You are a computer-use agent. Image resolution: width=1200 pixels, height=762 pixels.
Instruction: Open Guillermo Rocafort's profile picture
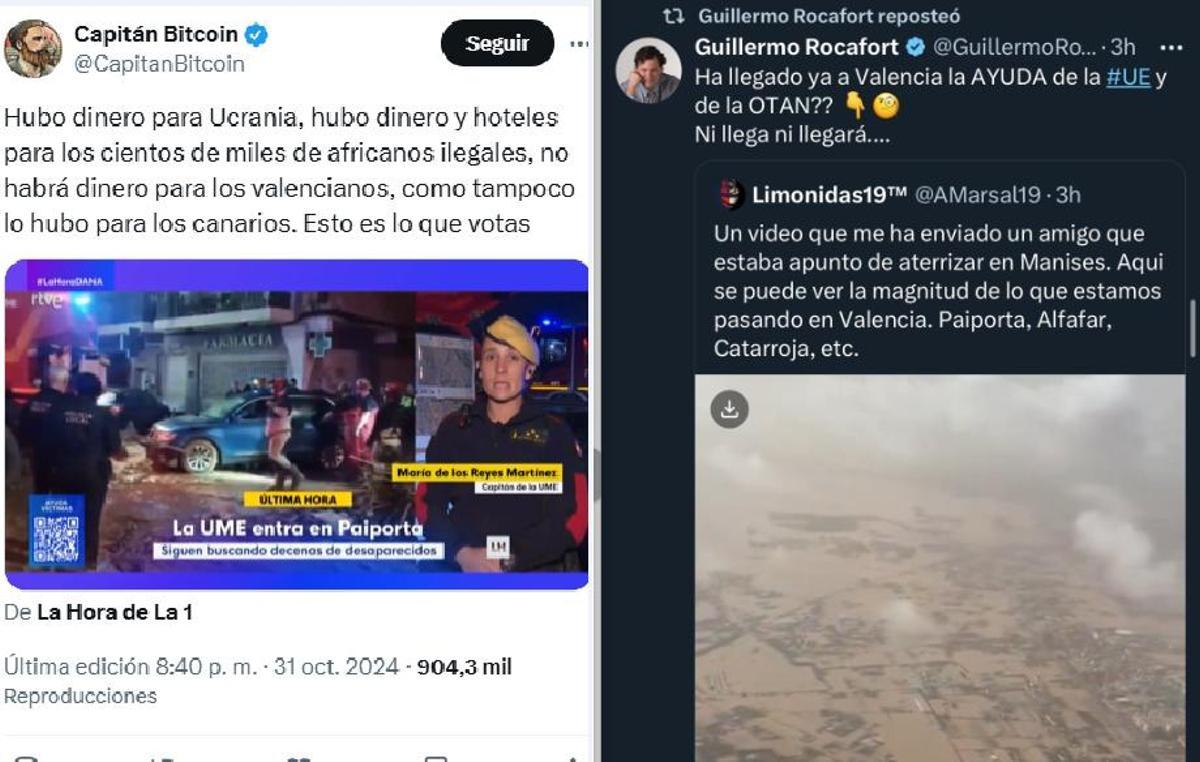[648, 70]
